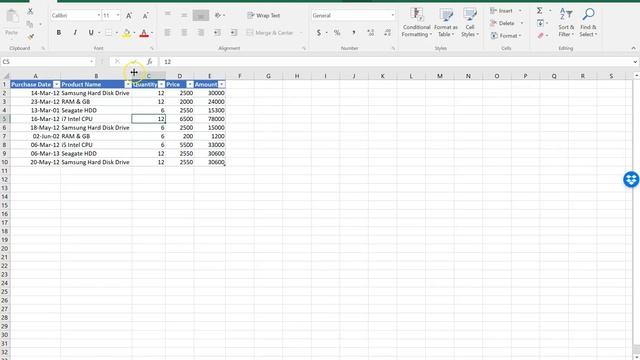Open the Purchase Date filter dropdown

pos(56,84)
